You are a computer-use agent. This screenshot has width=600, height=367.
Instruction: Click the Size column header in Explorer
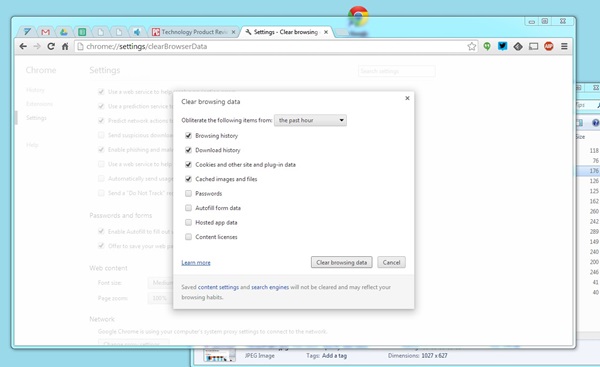580,137
